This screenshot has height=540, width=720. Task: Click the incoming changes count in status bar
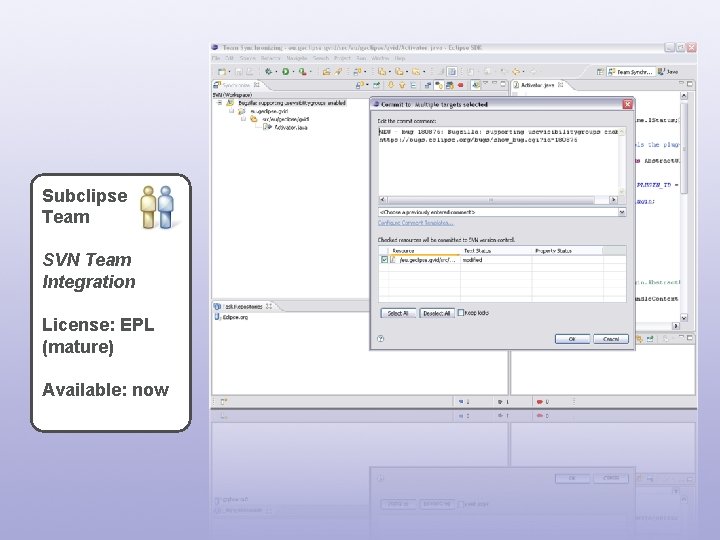pos(464,402)
